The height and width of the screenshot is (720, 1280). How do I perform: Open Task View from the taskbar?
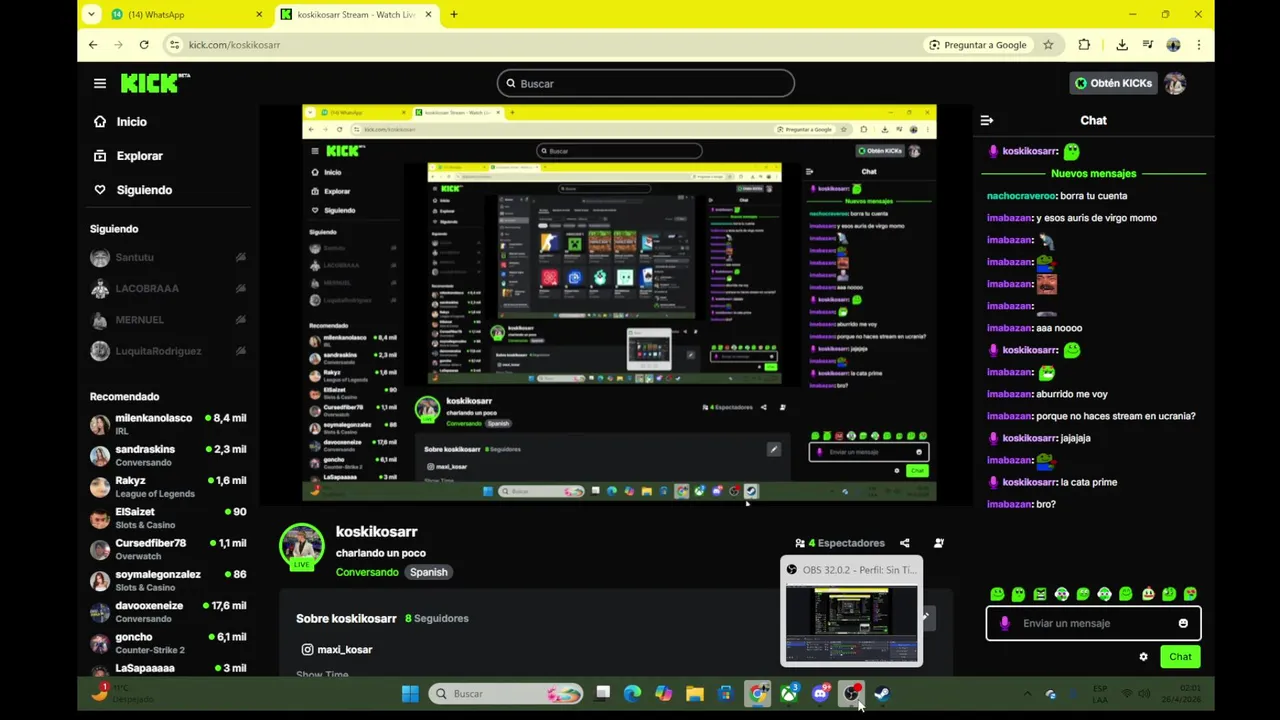[x=602, y=693]
